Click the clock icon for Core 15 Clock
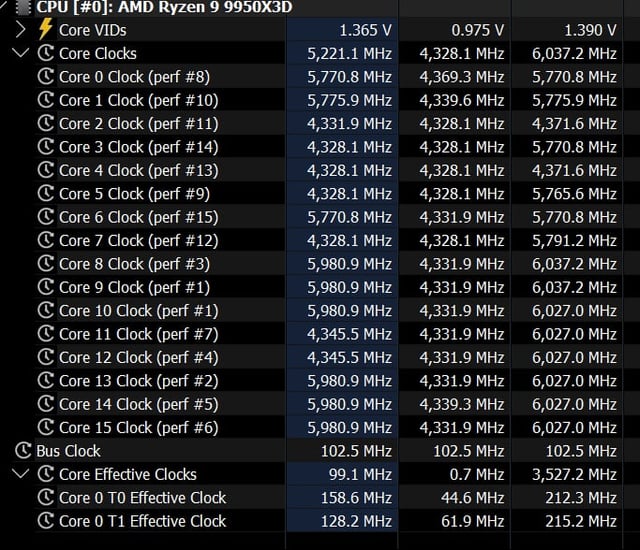Screen dimensions: 640x550 tap(46, 428)
